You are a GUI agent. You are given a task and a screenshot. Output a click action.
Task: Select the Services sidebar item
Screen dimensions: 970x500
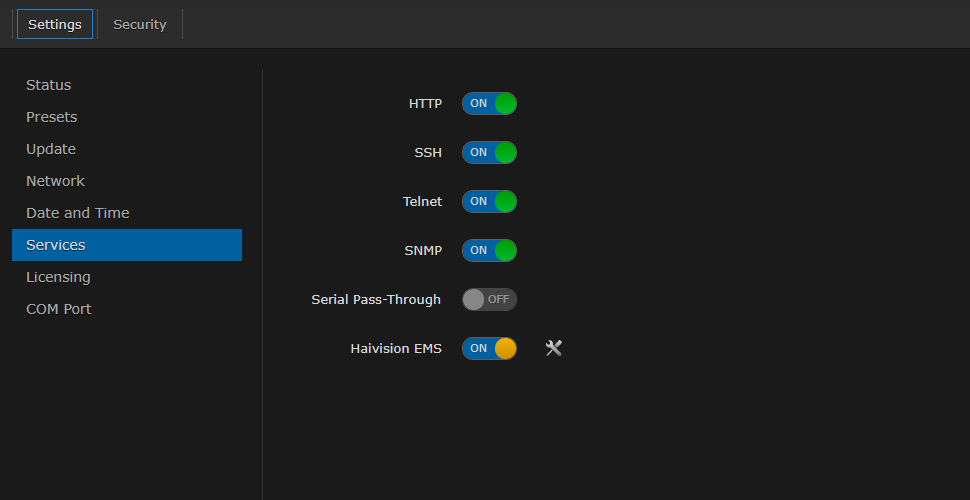(56, 245)
